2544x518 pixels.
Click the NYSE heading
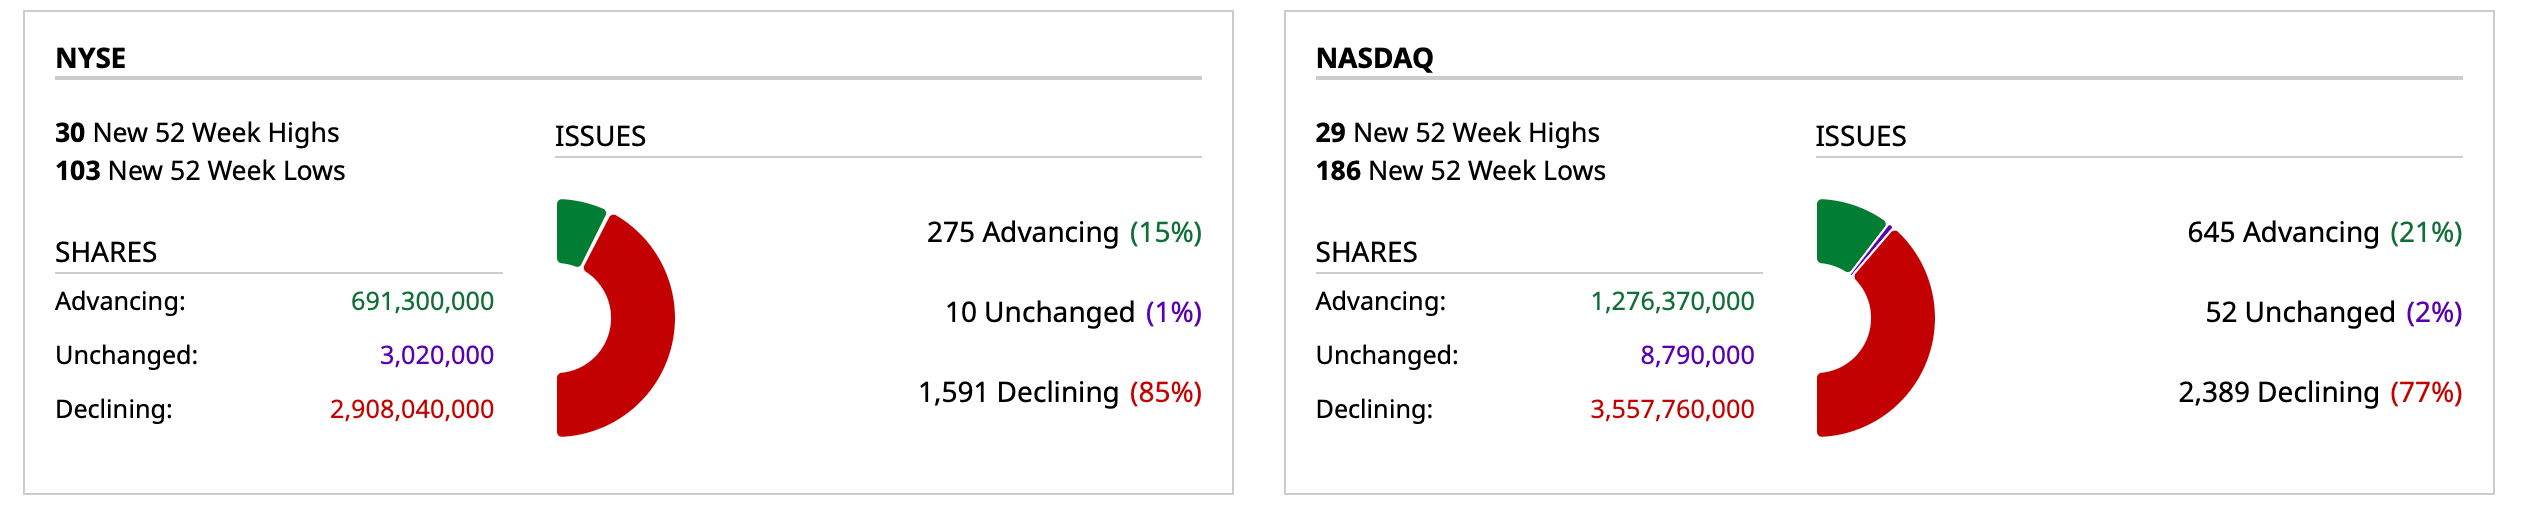pyautogui.click(x=91, y=58)
